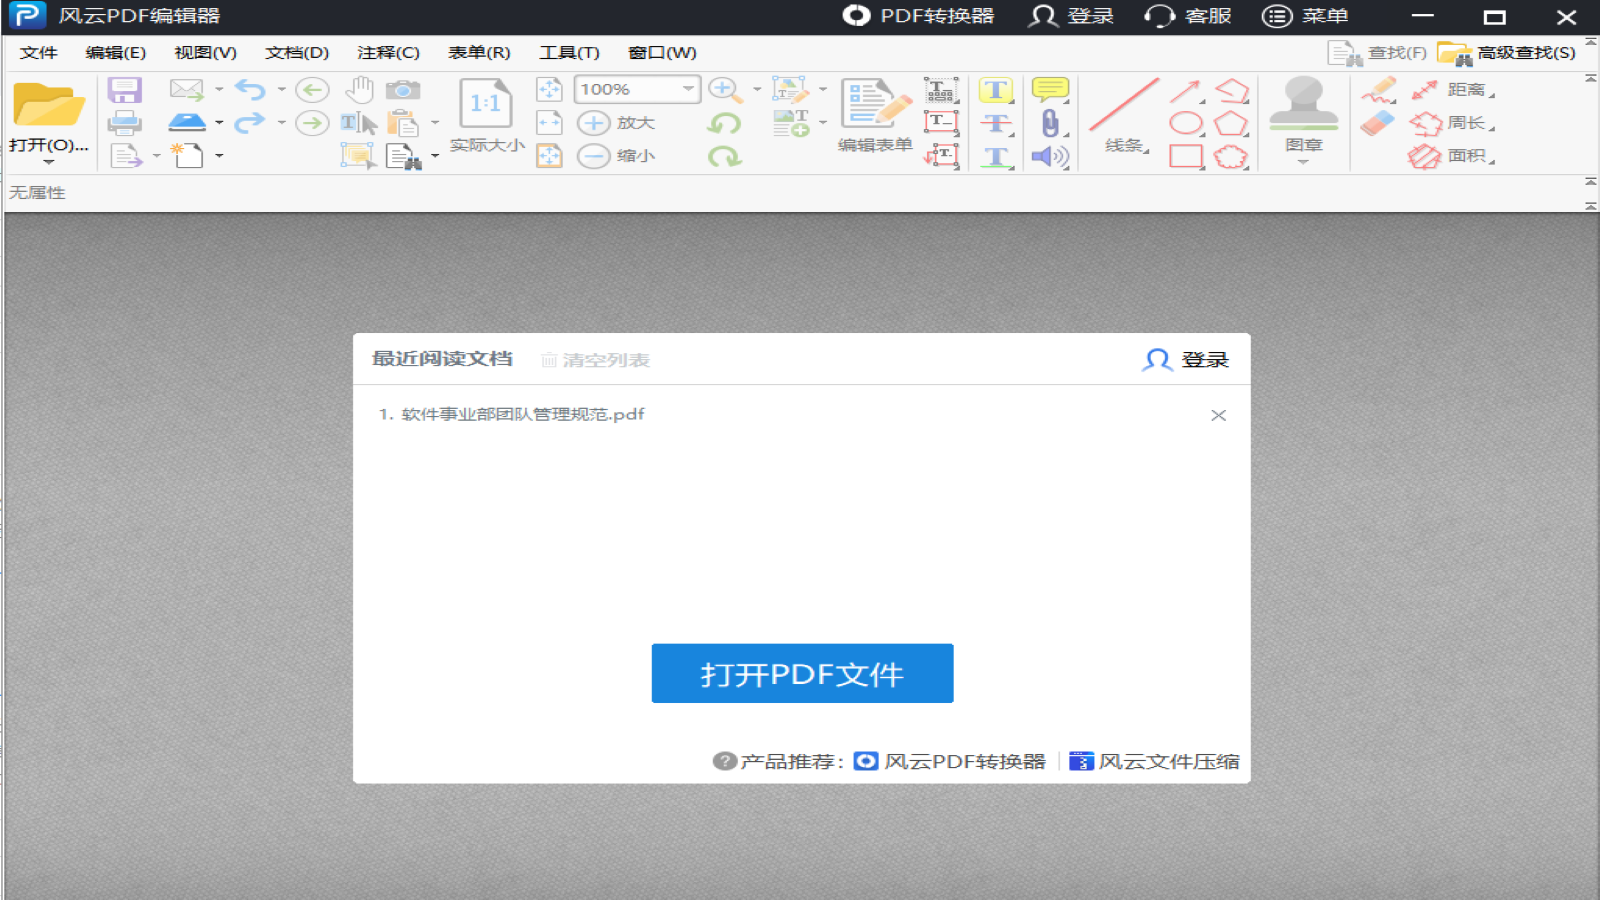Select the ellipse drawing tool
This screenshot has height=900, width=1600.
[x=1184, y=123]
